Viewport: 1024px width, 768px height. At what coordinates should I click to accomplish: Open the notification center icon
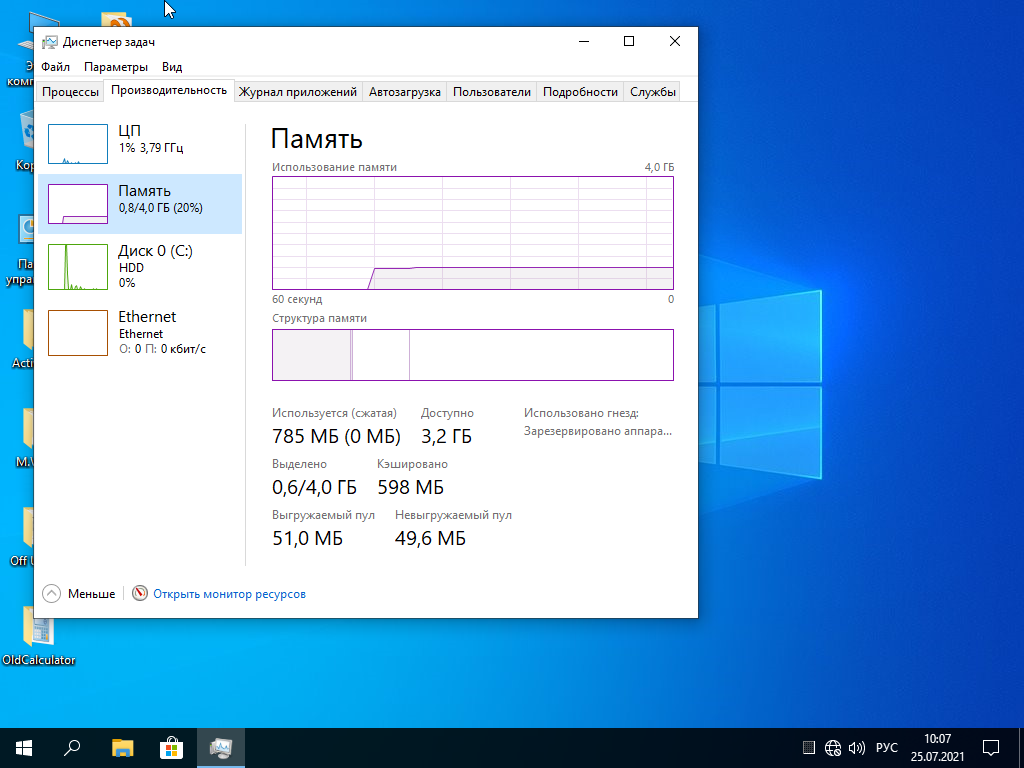tap(991, 748)
